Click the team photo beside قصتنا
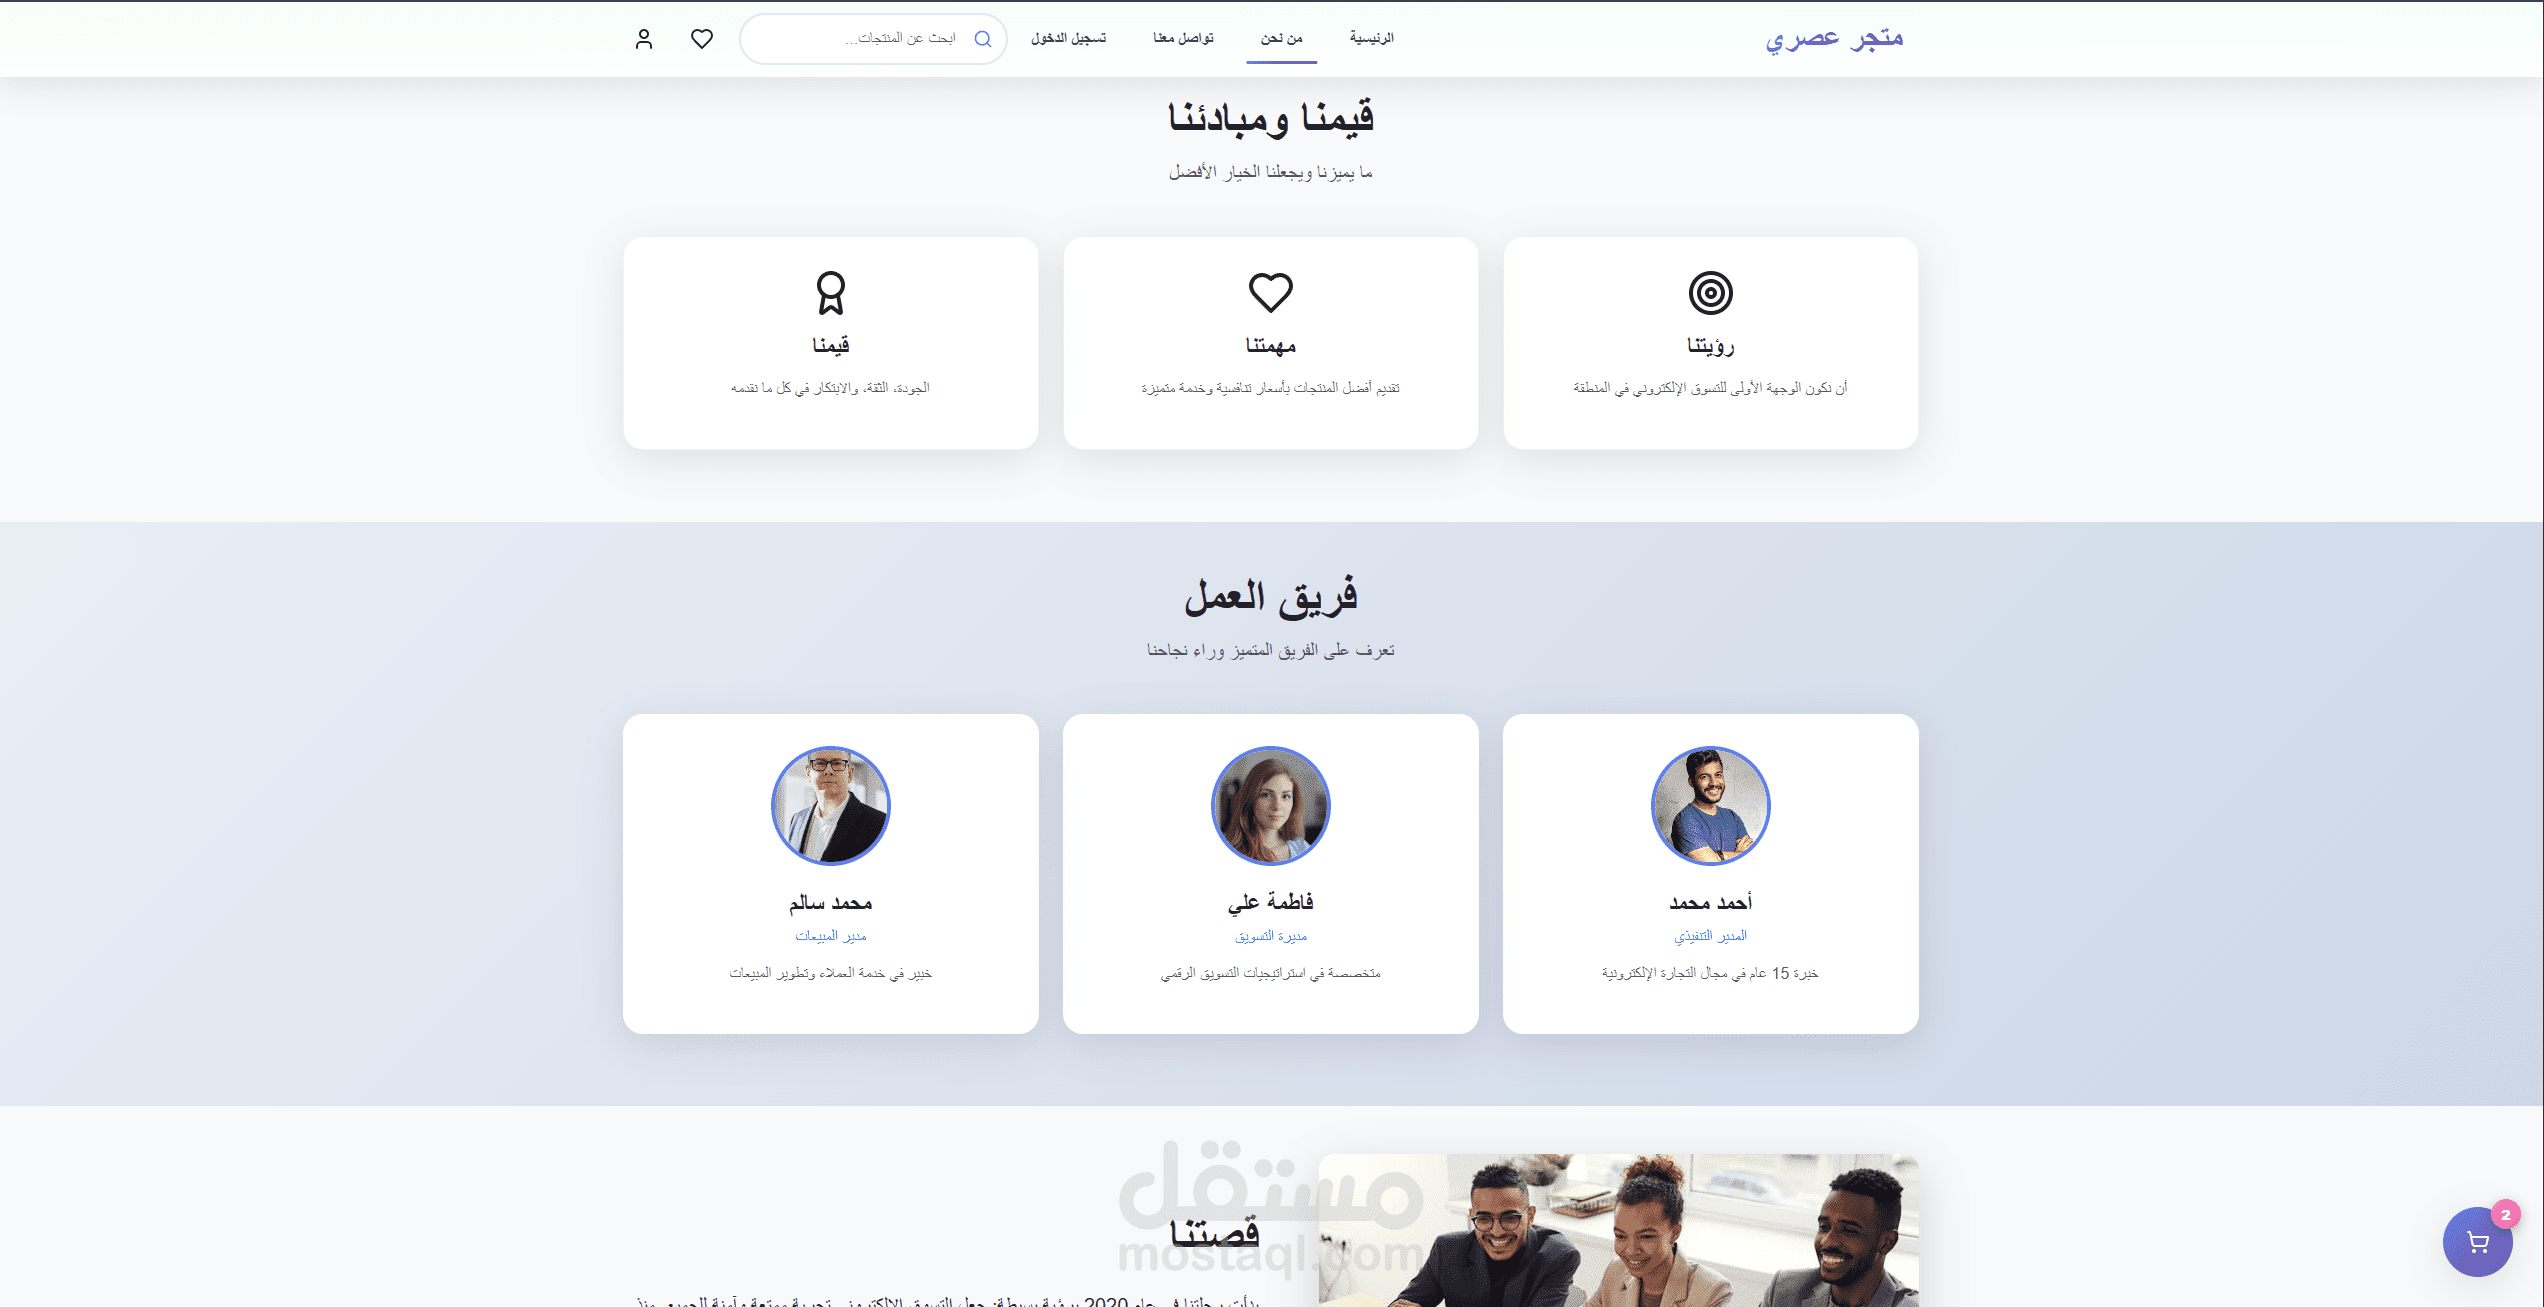 point(1619,1231)
